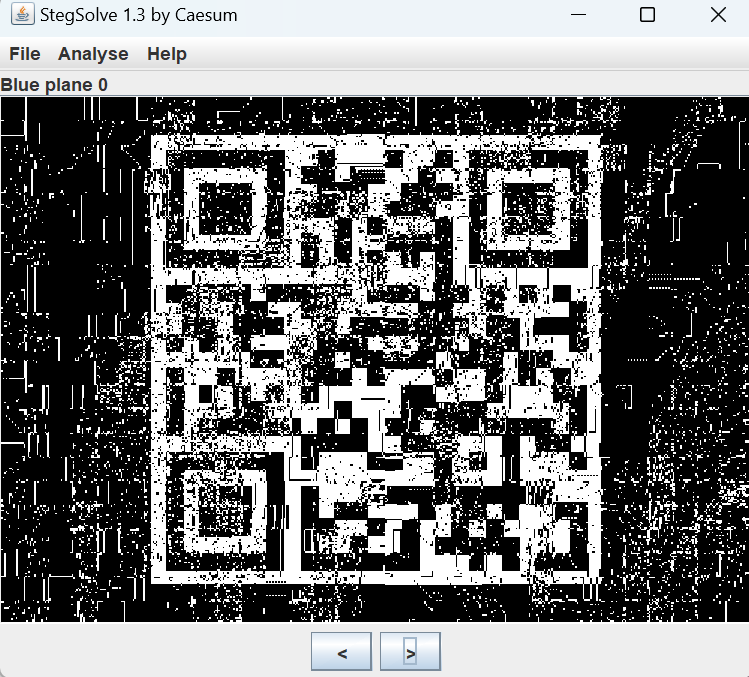
Task: Click the StegSolve Java app icon
Action: click(22, 14)
